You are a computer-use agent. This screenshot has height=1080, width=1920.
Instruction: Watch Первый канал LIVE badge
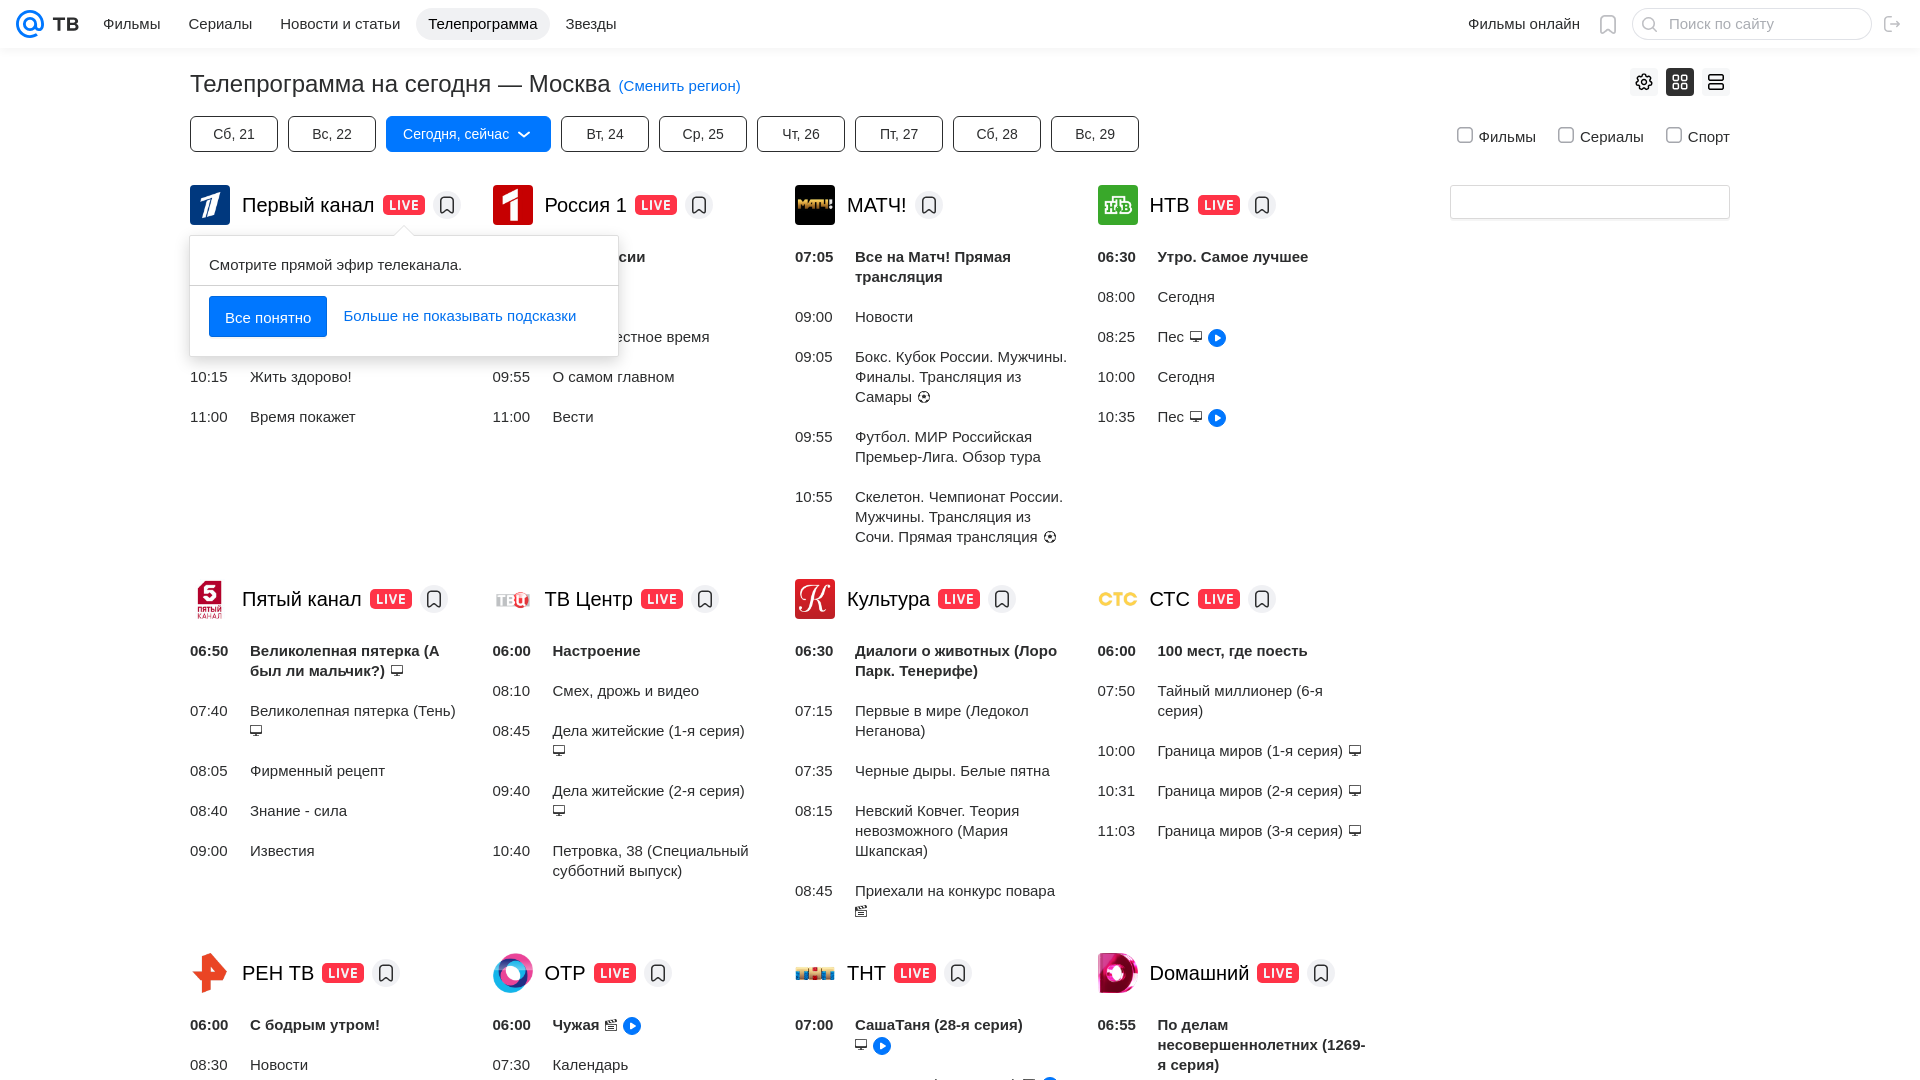(x=404, y=205)
